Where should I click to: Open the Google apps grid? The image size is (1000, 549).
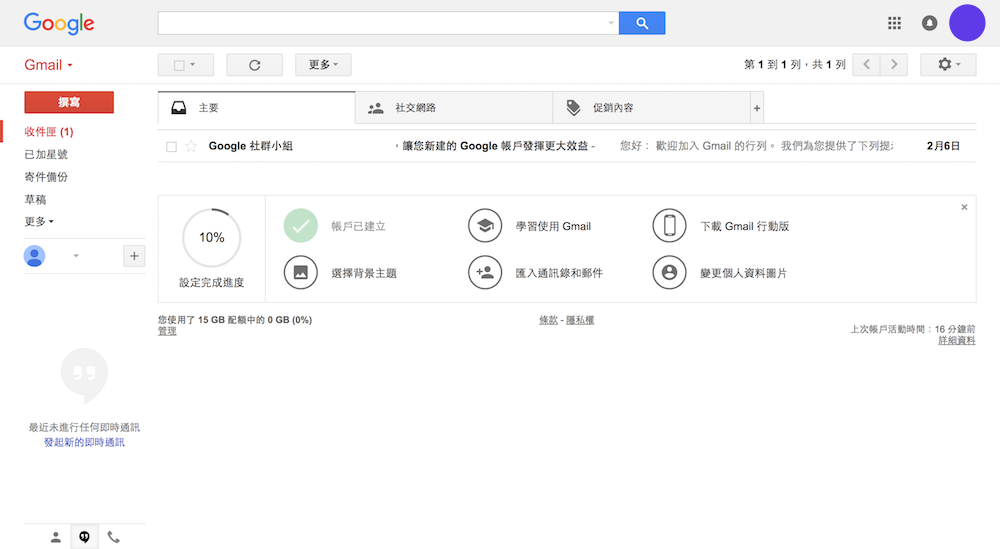click(894, 23)
